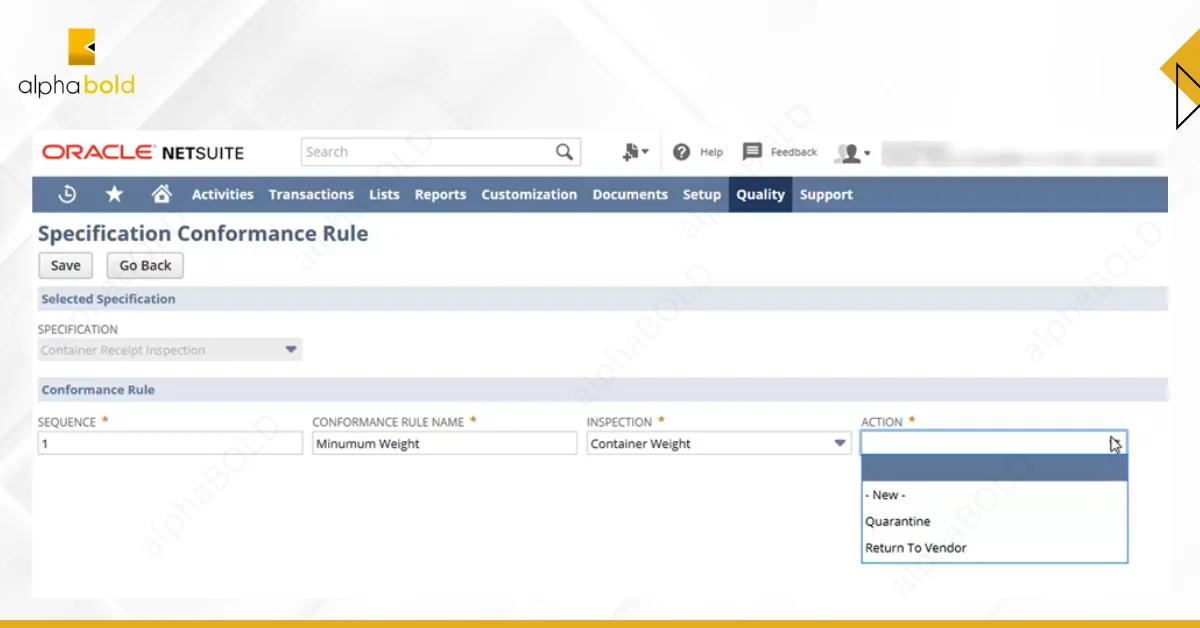The image size is (1200, 628).
Task: Click the INSPECTION field label
Action: (x=619, y=422)
